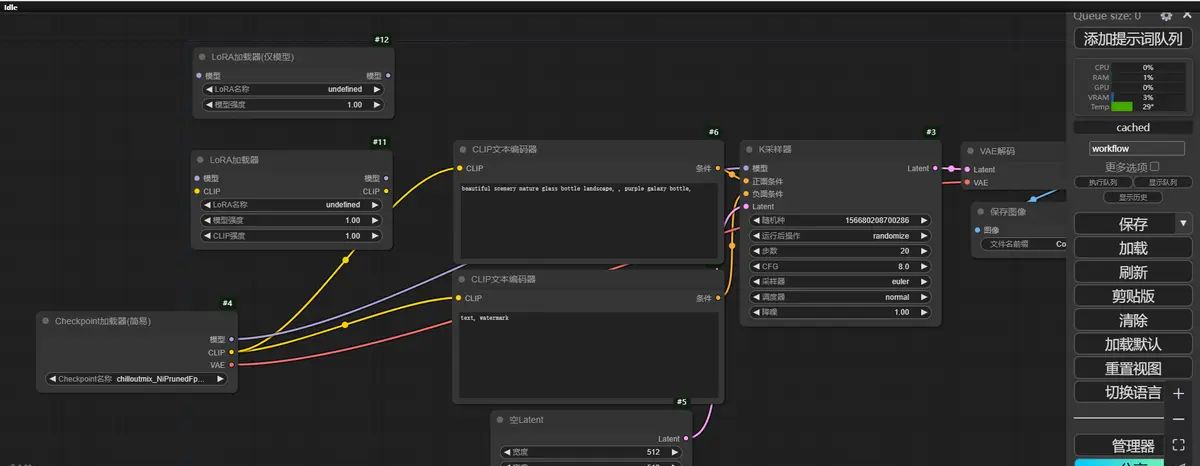
Task: Collapse CLIP文本编码器 #6 via its title dot
Action: tap(463, 149)
